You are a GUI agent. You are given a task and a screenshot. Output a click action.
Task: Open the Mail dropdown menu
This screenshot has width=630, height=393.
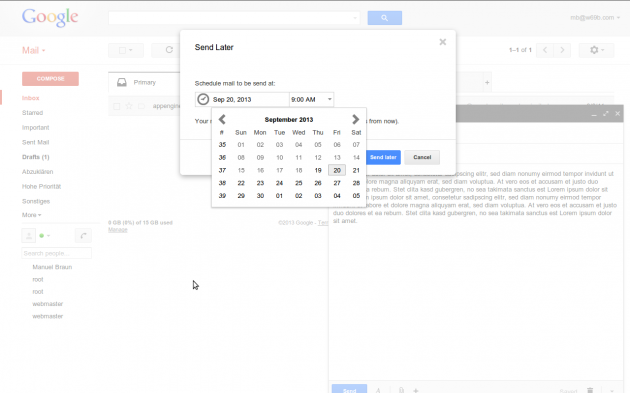tap(33, 50)
